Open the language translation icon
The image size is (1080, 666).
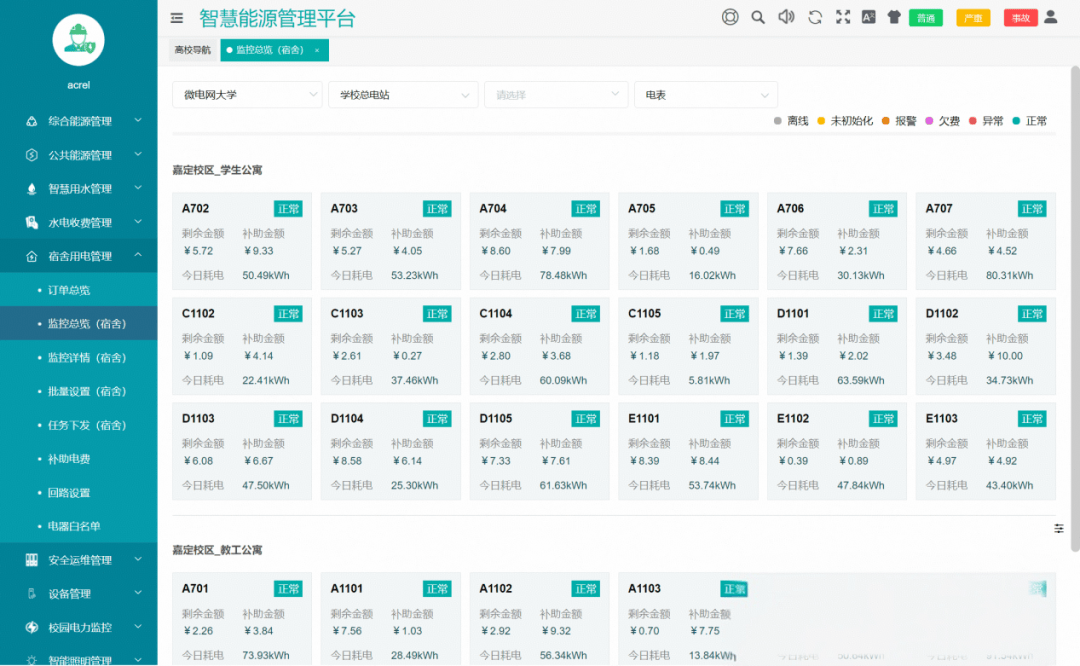coord(868,17)
